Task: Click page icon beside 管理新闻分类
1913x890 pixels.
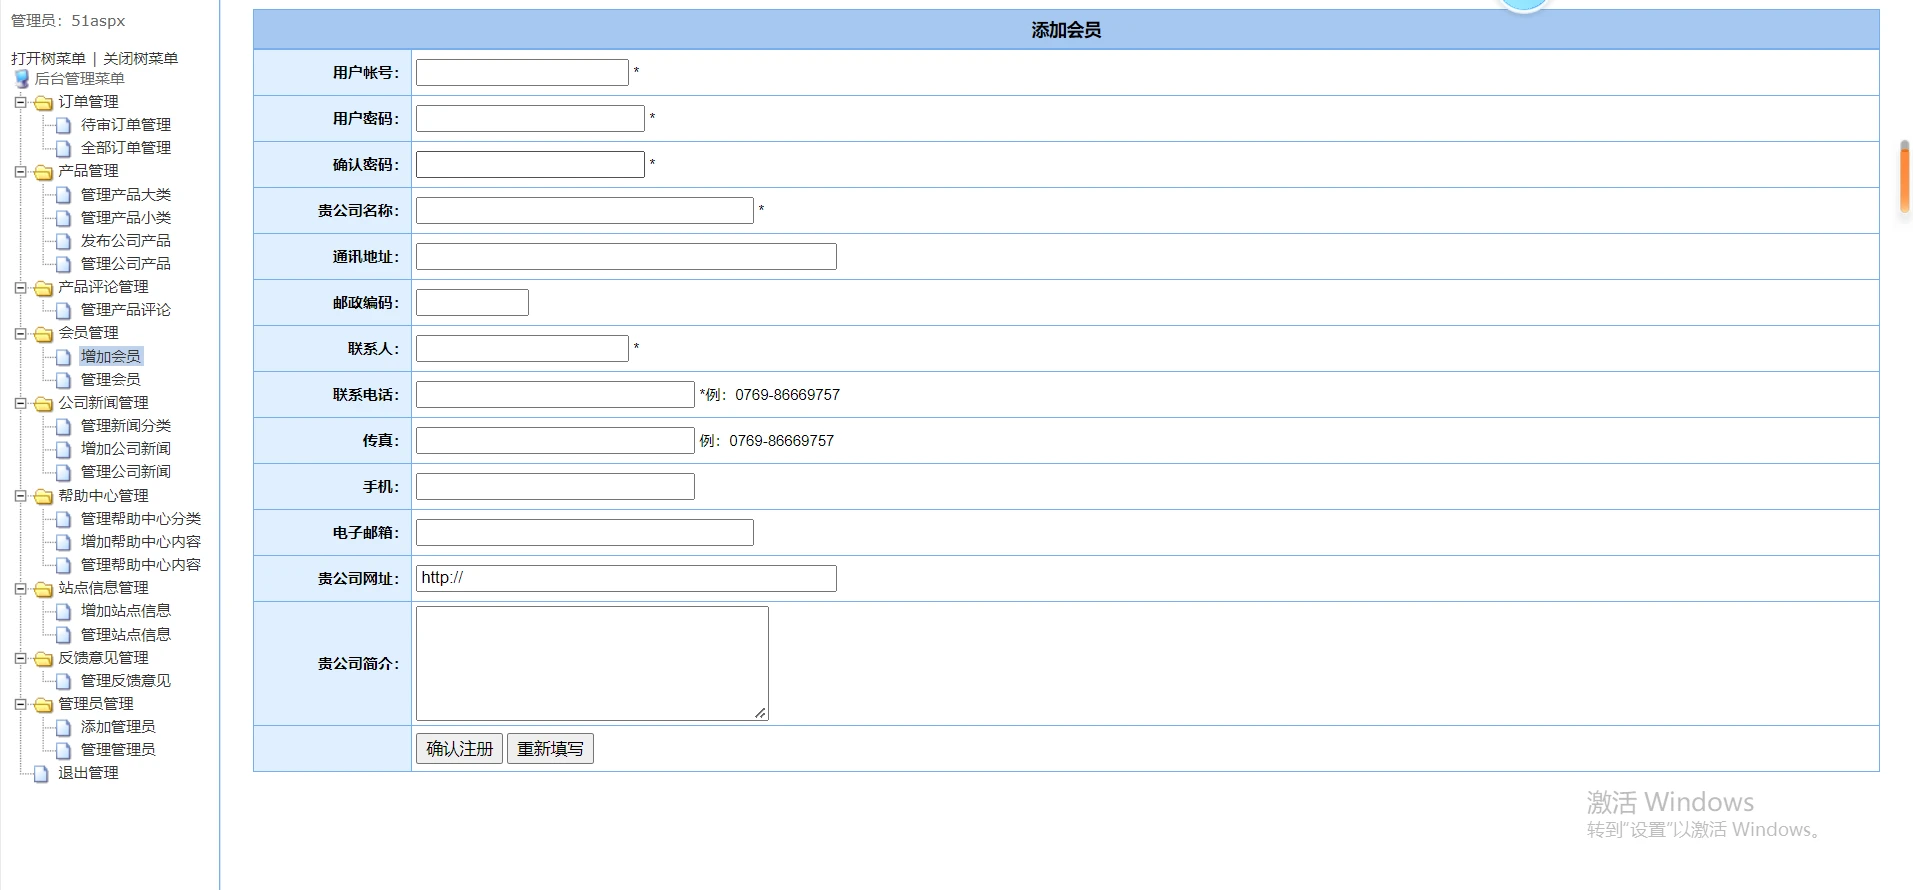Action: [x=64, y=426]
